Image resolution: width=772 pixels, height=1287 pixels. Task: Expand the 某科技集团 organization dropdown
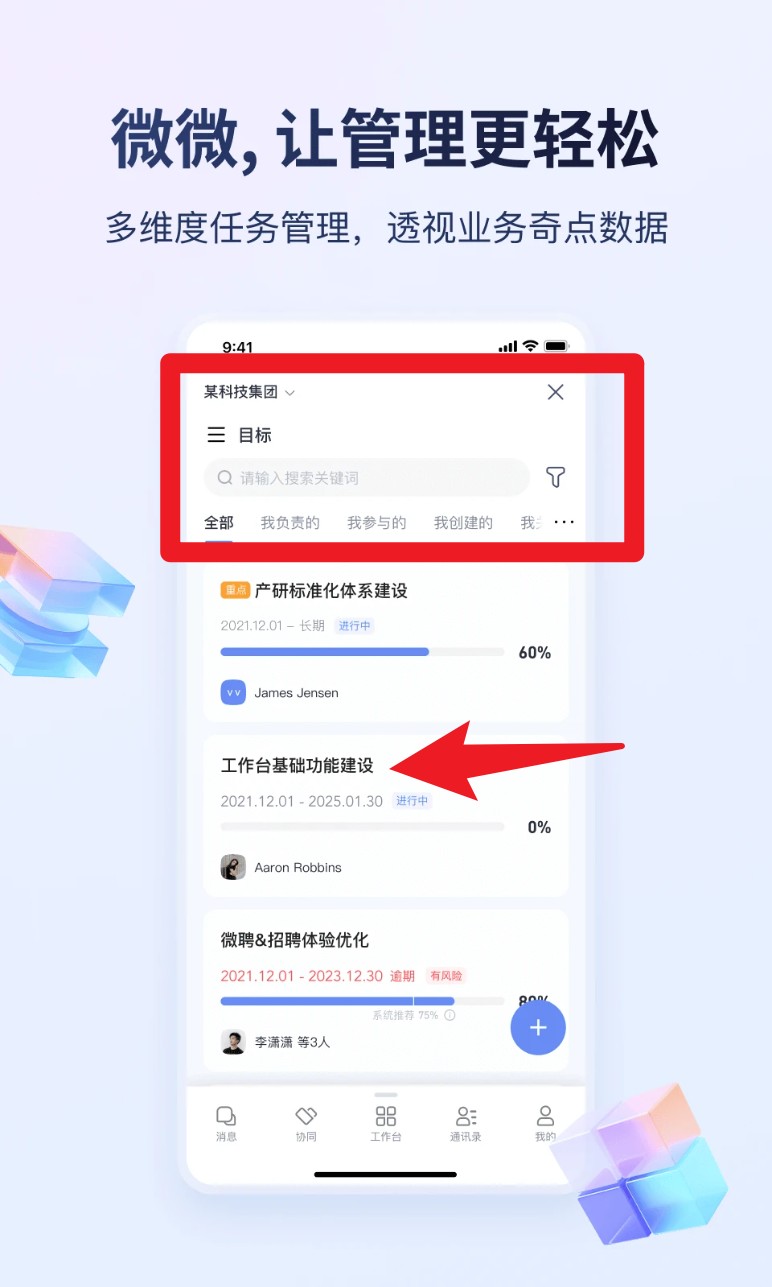pos(249,392)
